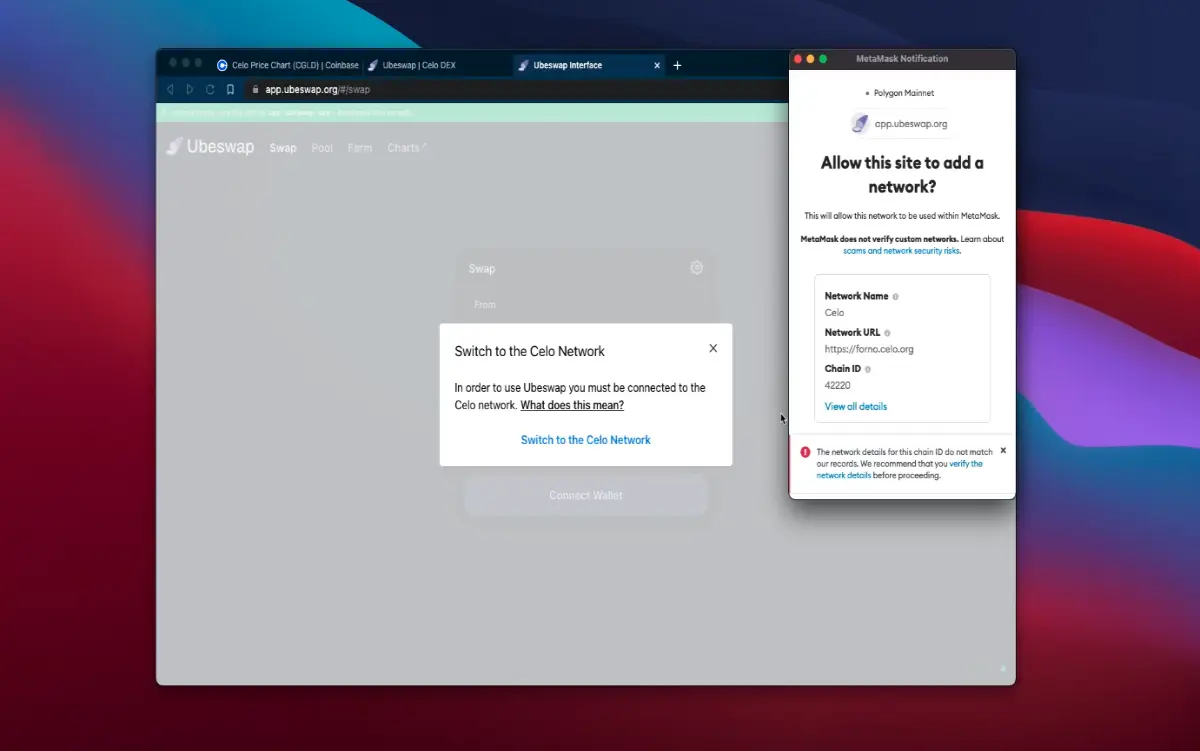Click the Network Name value Celo

[834, 312]
